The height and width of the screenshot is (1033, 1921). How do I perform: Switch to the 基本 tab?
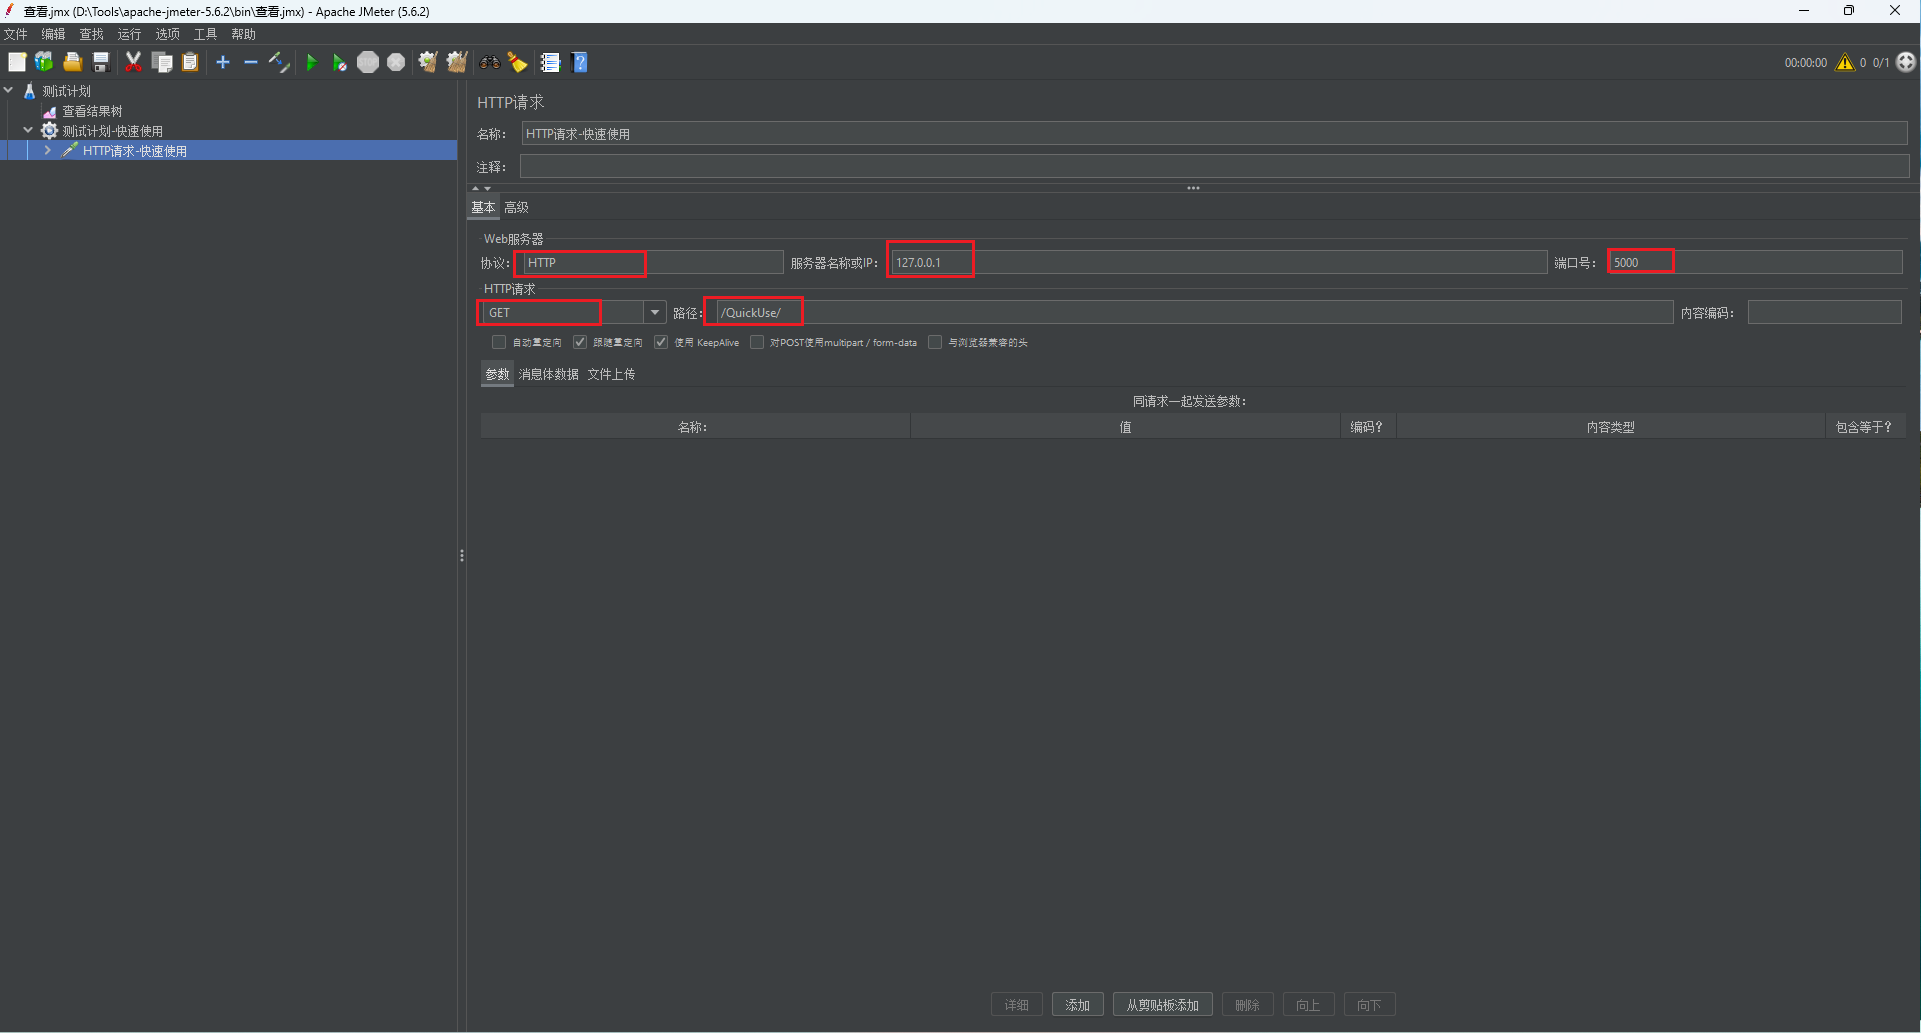(x=483, y=207)
